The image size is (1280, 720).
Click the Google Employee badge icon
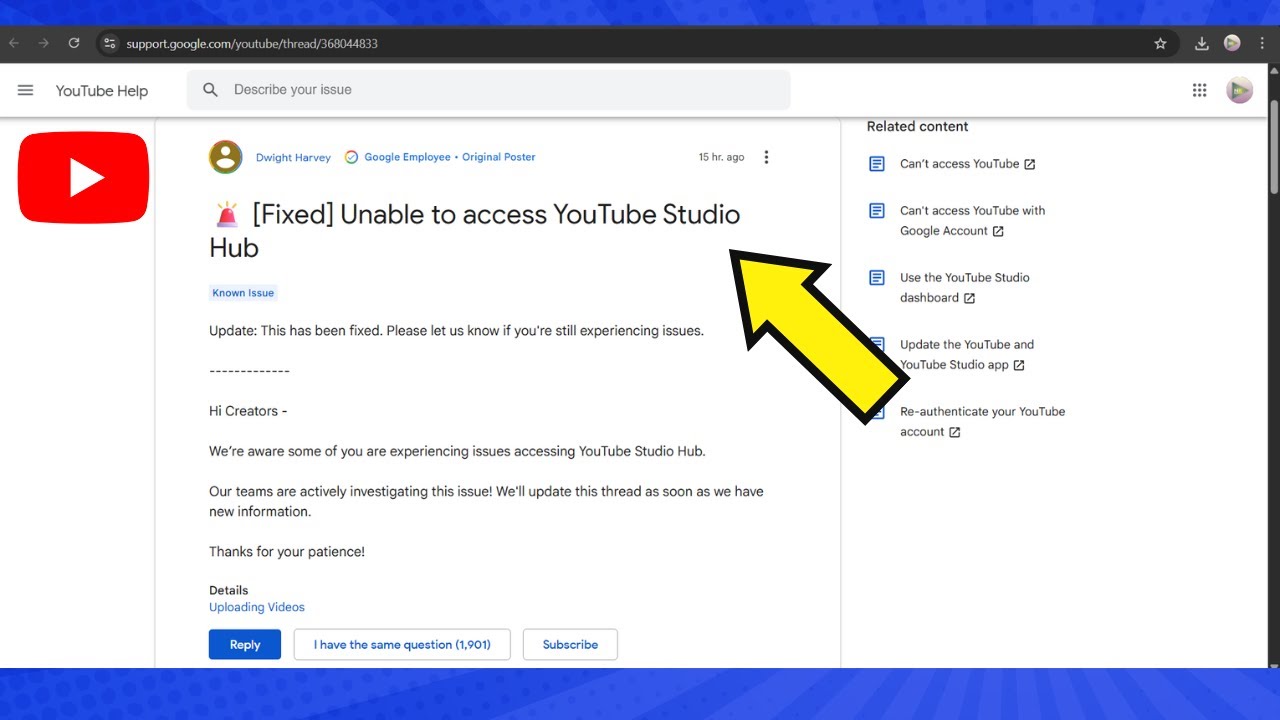click(x=351, y=157)
